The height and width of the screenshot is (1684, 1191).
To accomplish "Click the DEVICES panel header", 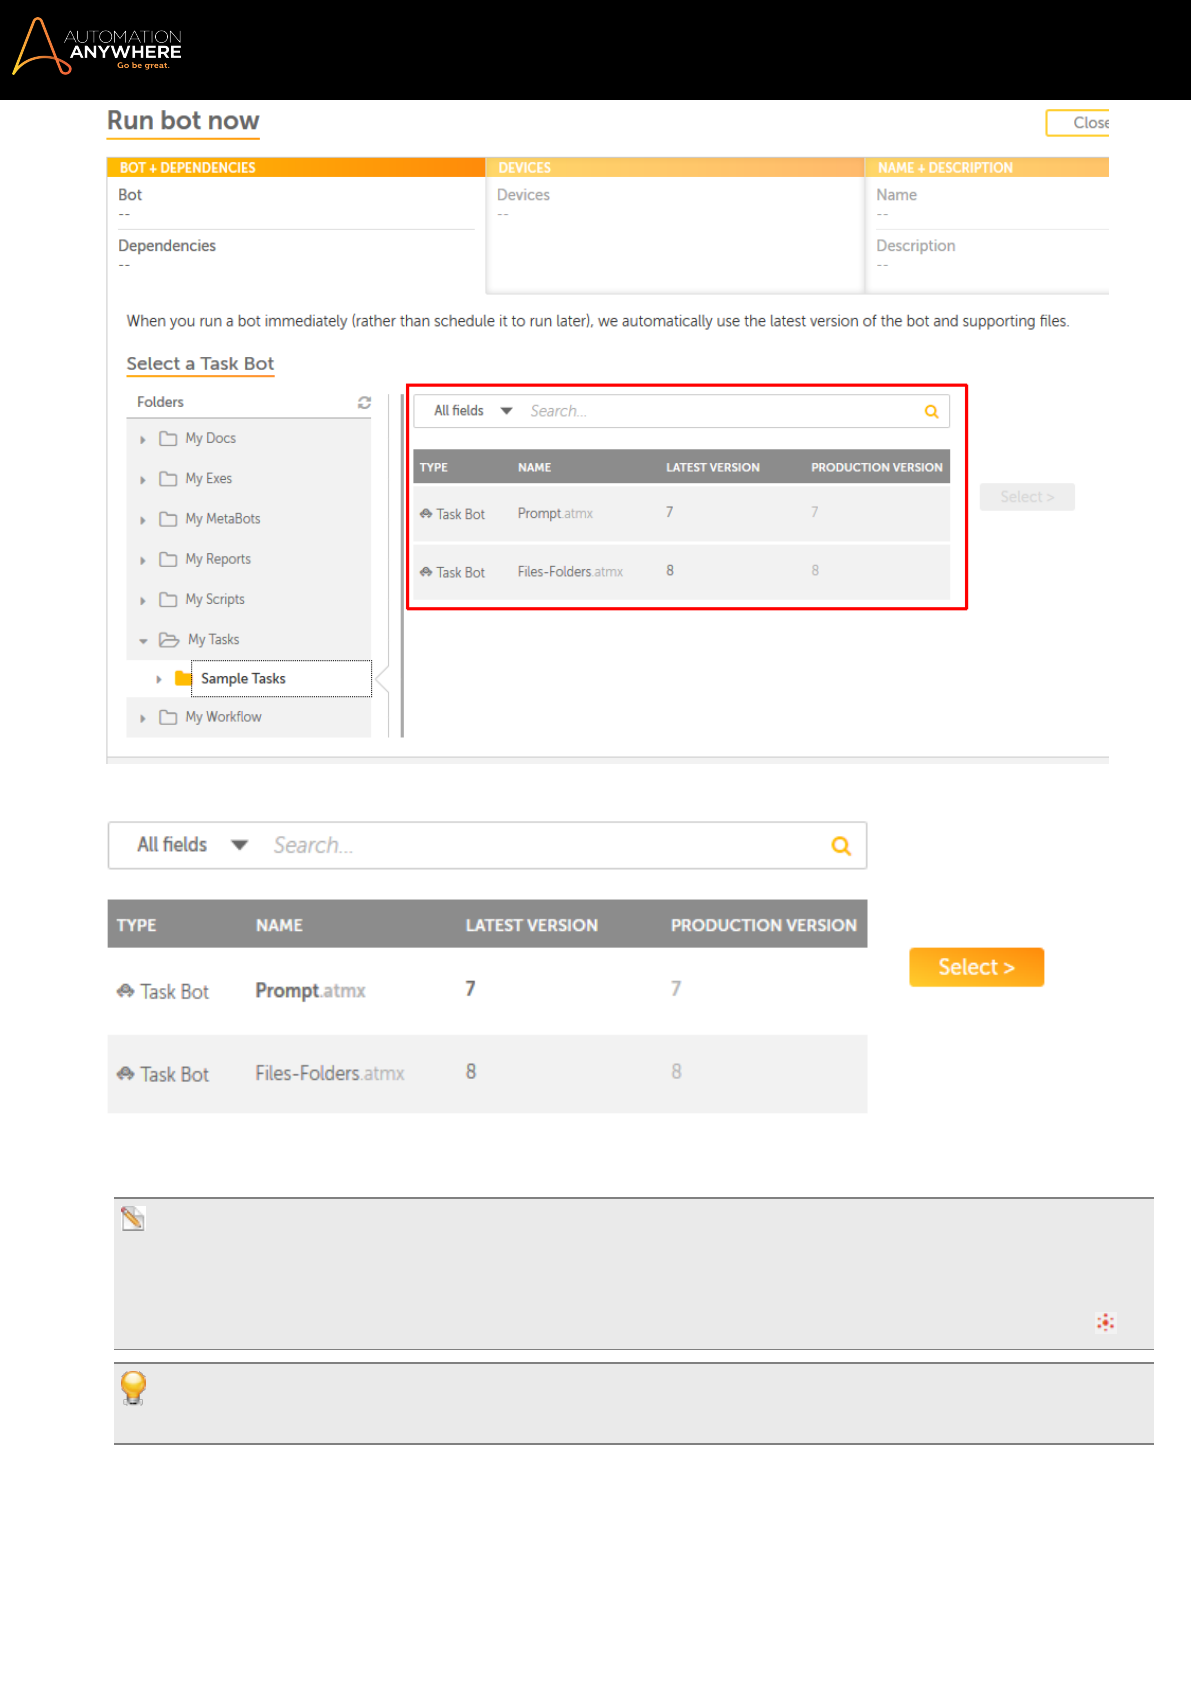I will (x=675, y=167).
